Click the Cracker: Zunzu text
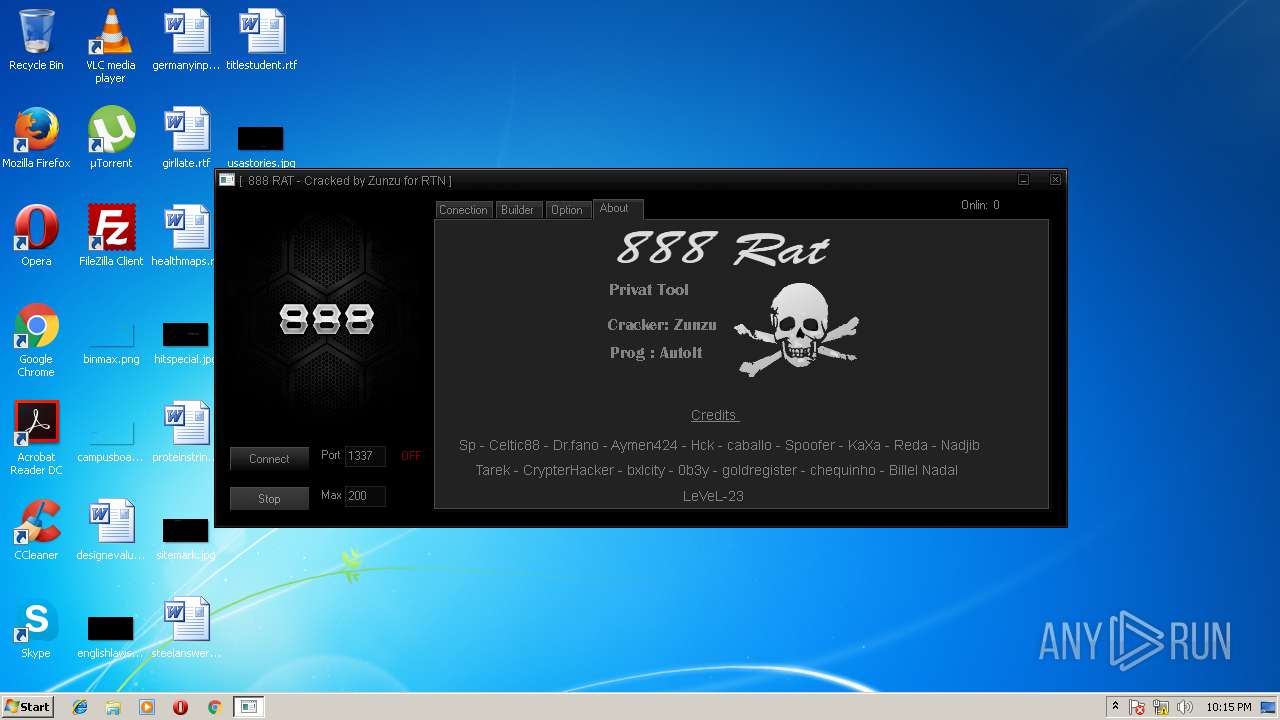The width and height of the screenshot is (1280, 720). (x=662, y=325)
